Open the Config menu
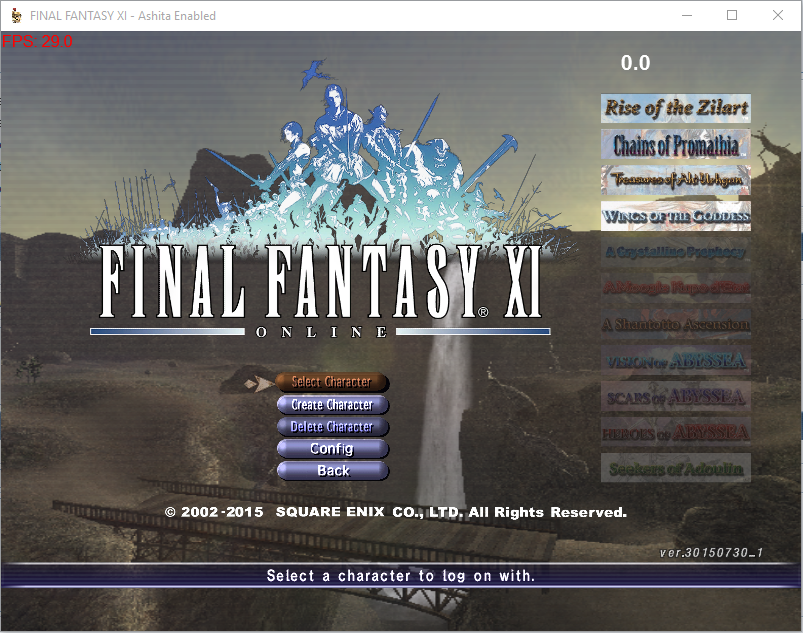The height and width of the screenshot is (633, 803). pyautogui.click(x=332, y=449)
